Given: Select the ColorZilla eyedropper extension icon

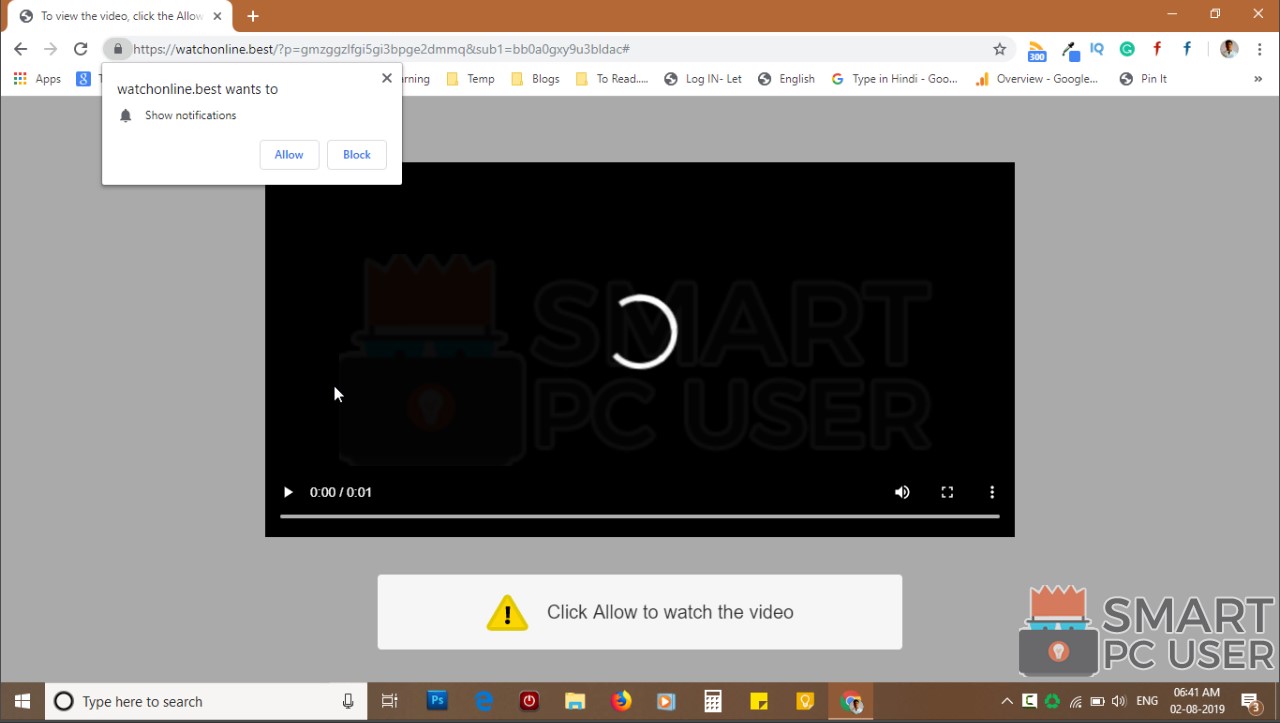Looking at the screenshot, I should 1070,49.
